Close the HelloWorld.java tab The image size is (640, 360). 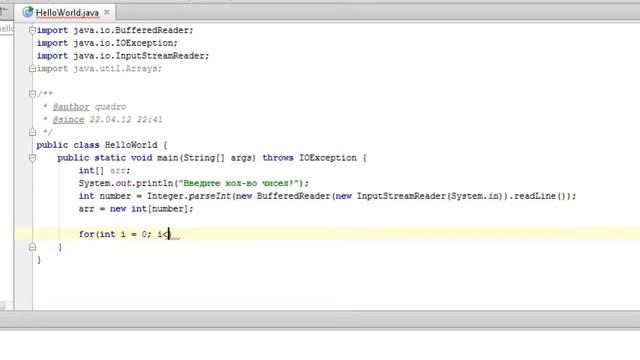[x=107, y=13]
